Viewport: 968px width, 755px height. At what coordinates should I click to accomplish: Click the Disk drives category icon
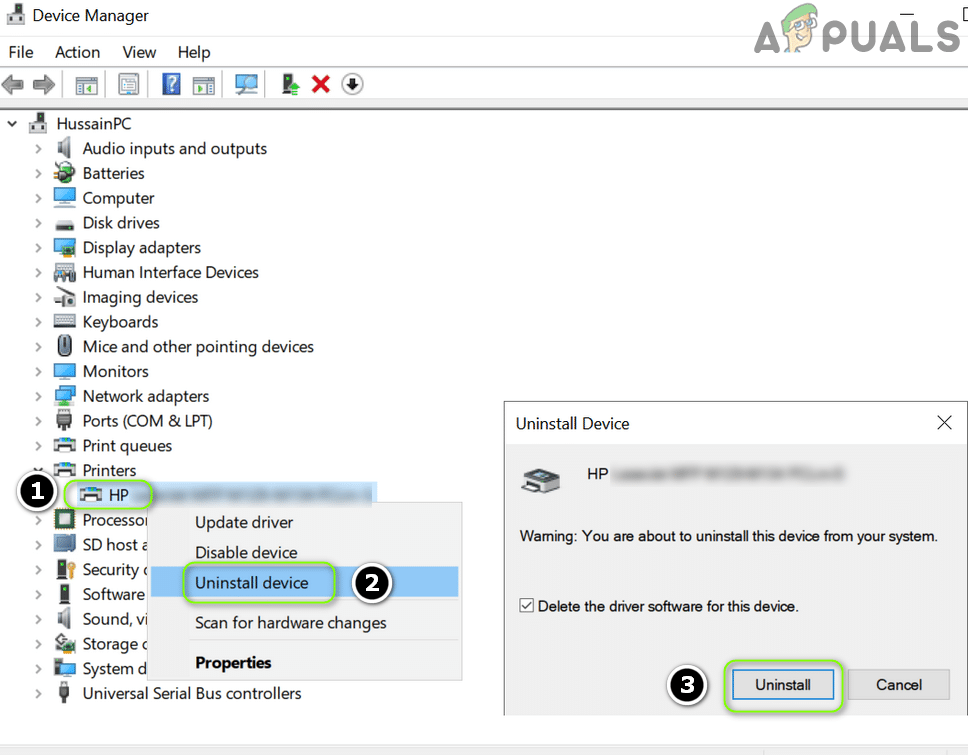click(64, 223)
